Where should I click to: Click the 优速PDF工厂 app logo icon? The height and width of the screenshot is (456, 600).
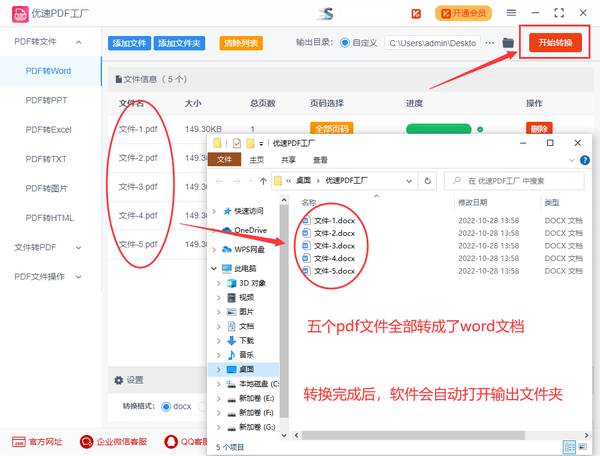point(20,14)
